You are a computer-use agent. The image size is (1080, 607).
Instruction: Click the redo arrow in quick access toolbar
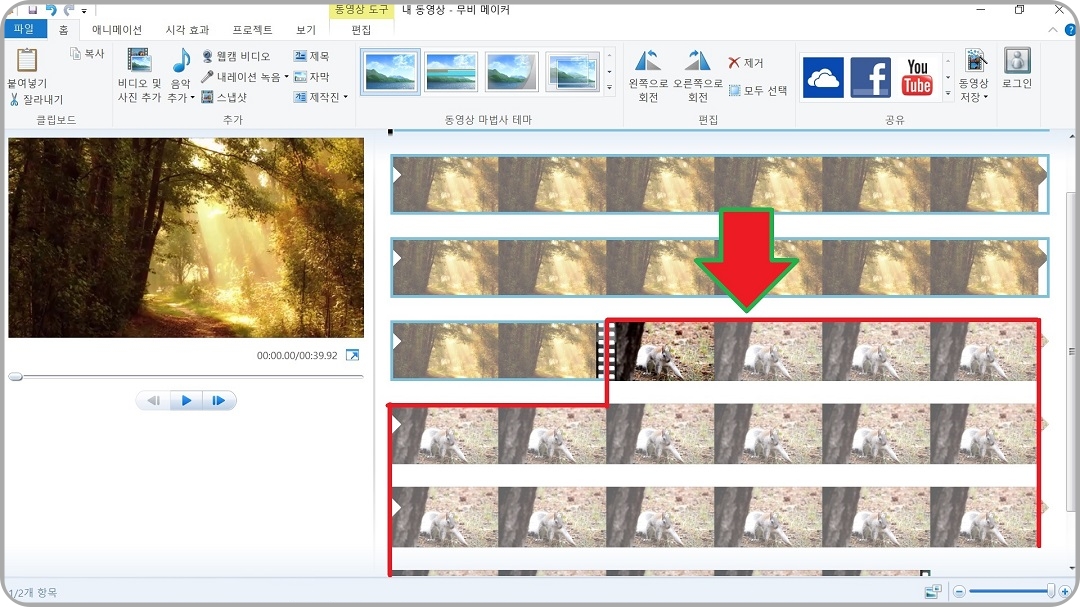[x=68, y=10]
